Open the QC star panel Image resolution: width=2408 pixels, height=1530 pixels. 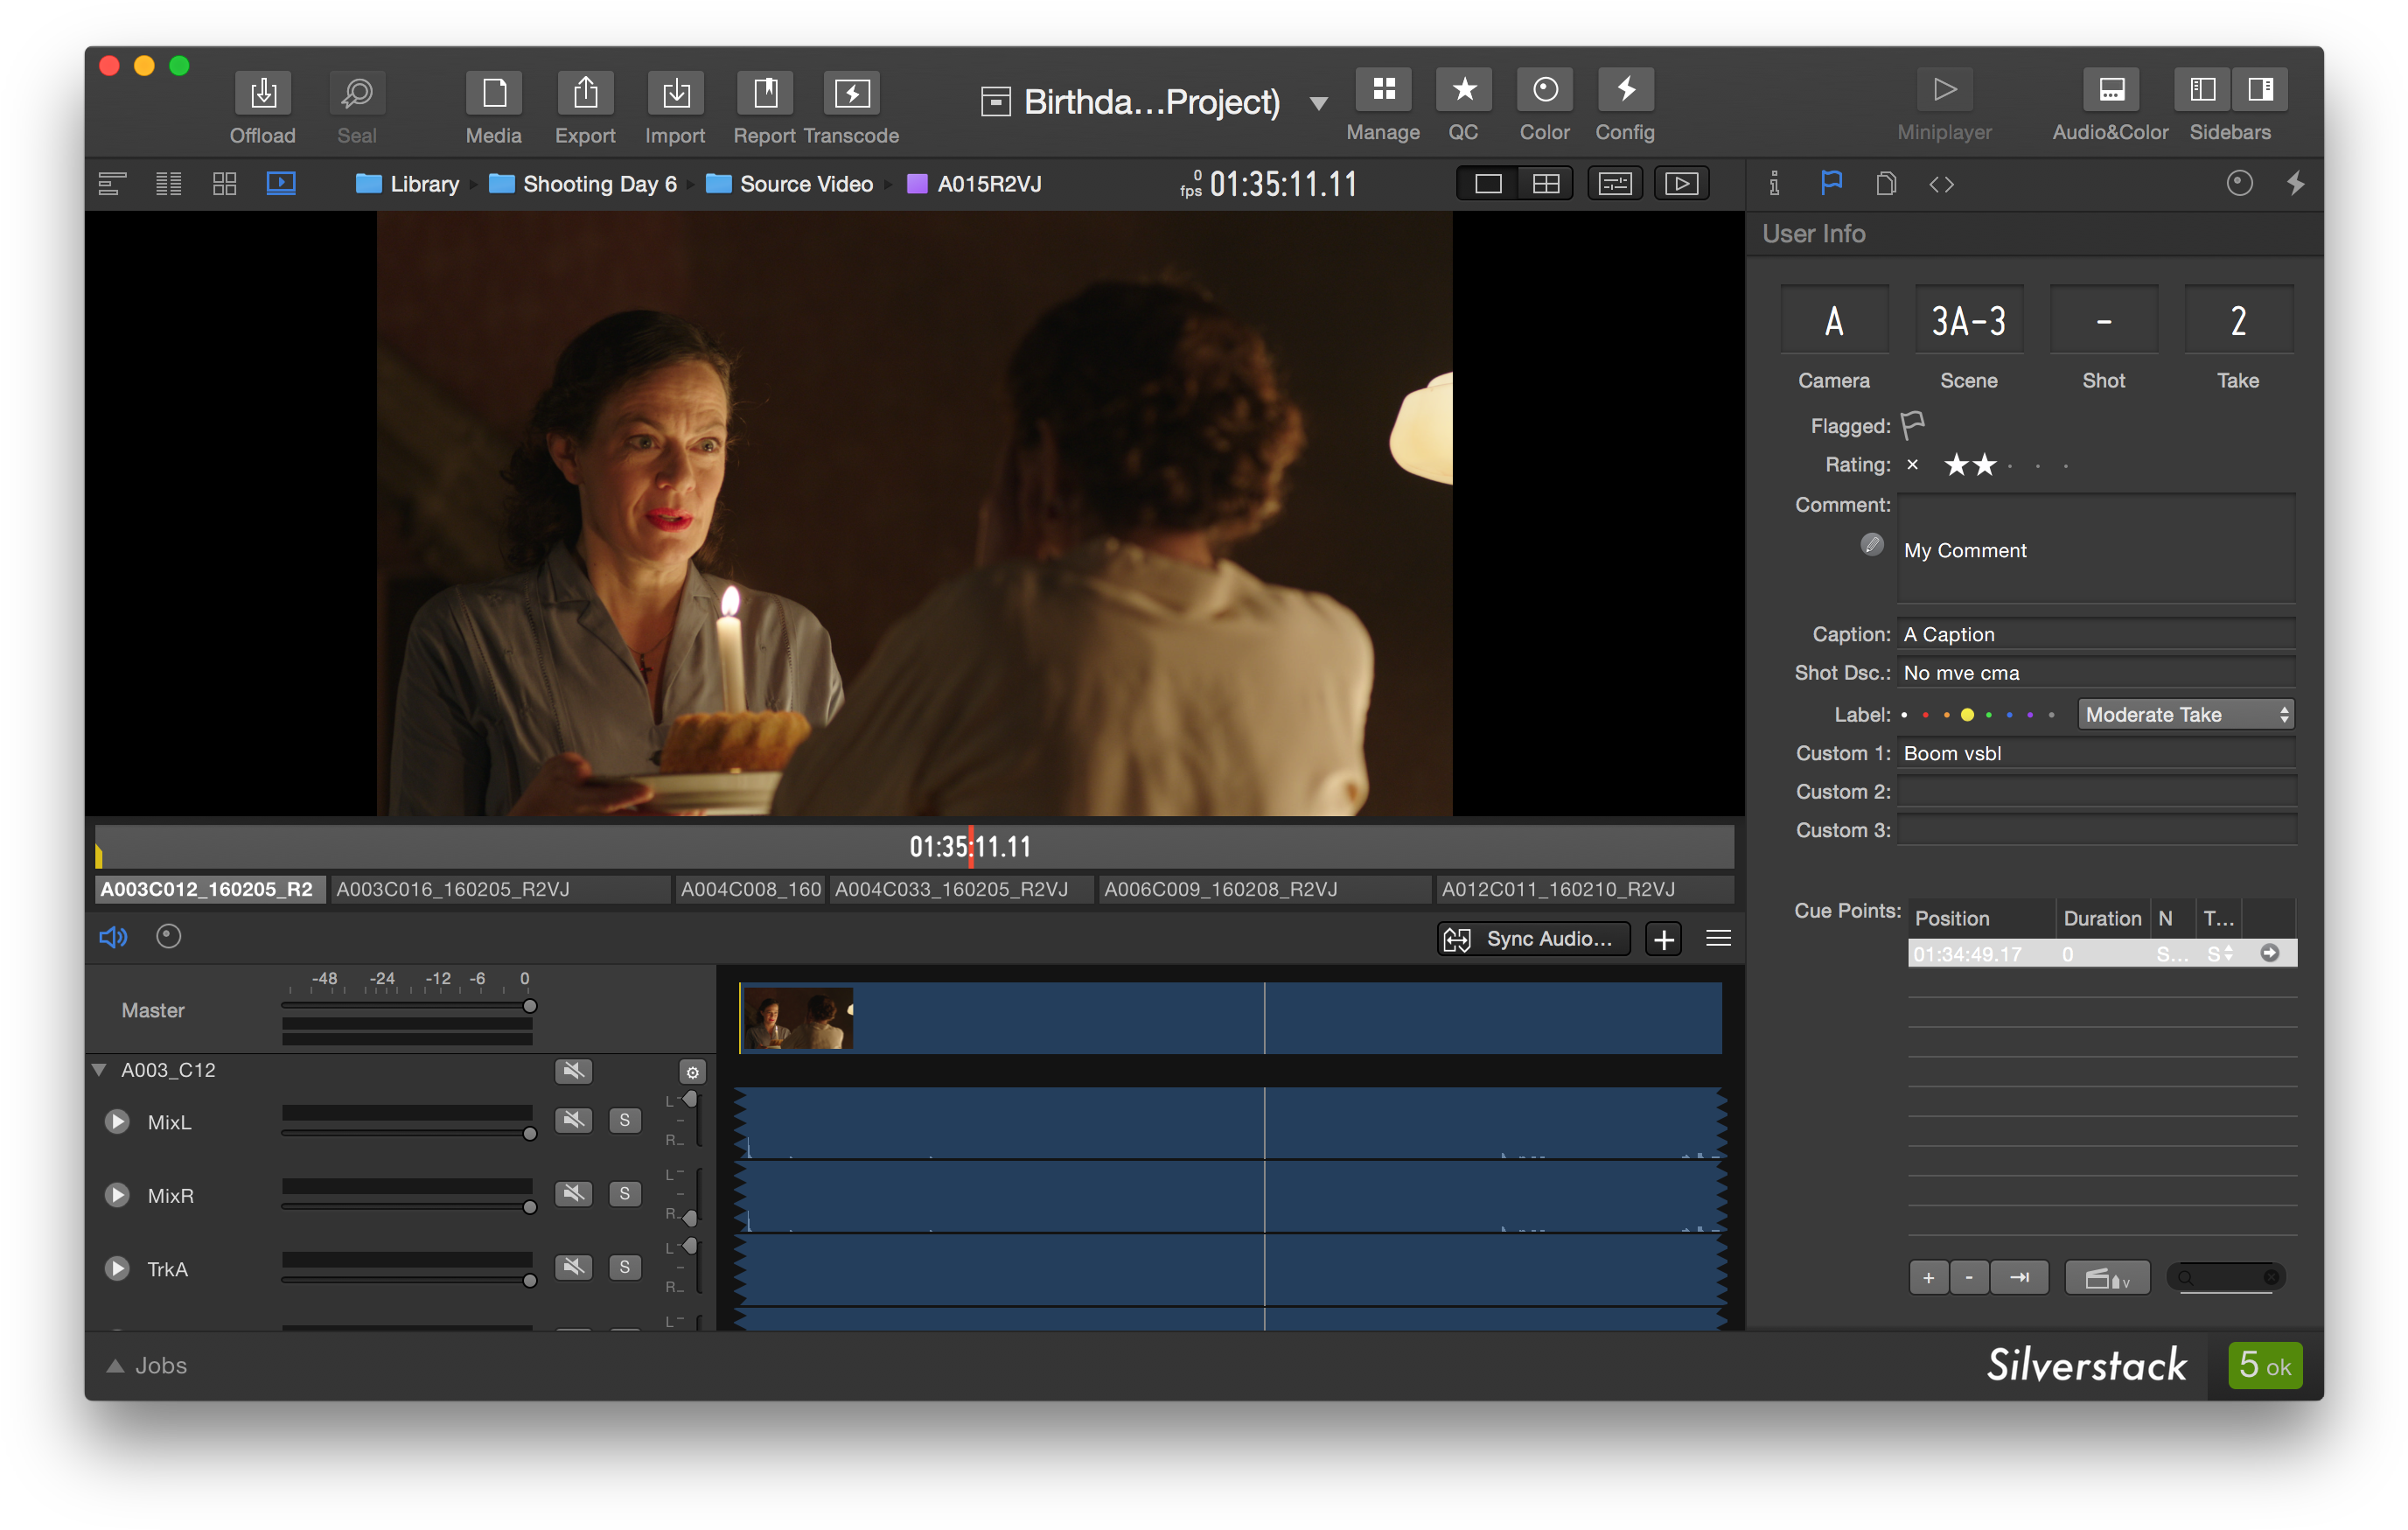1463,90
